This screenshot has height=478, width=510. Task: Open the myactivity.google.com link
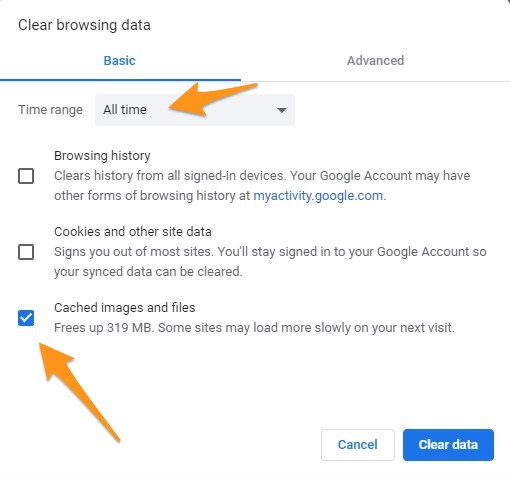[318, 196]
